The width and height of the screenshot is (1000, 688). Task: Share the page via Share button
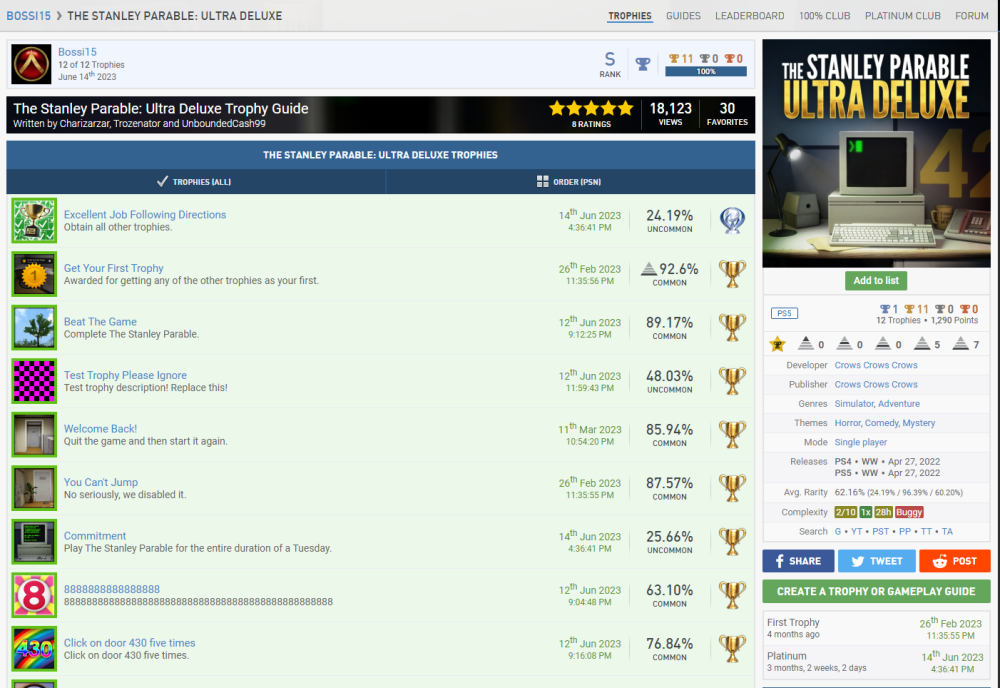798,561
